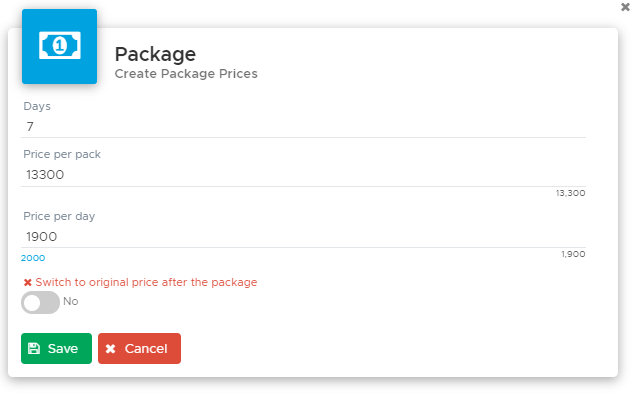Click the white X icon on Cancel
Image resolution: width=636 pixels, height=395 pixels.
[x=110, y=349]
